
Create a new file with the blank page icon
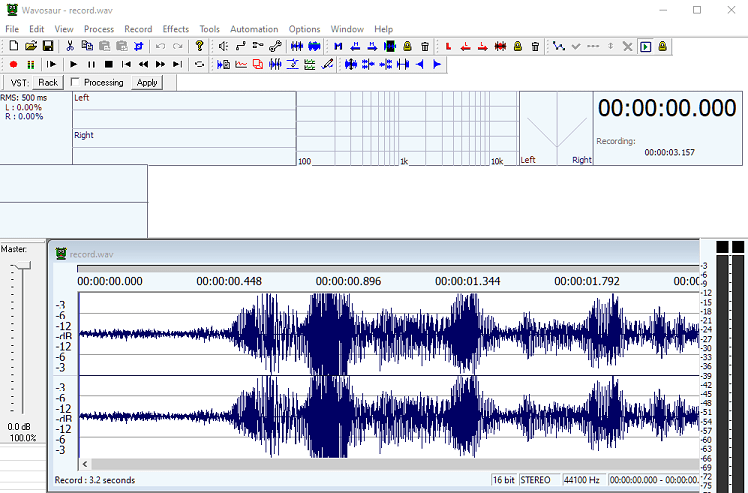click(14, 46)
